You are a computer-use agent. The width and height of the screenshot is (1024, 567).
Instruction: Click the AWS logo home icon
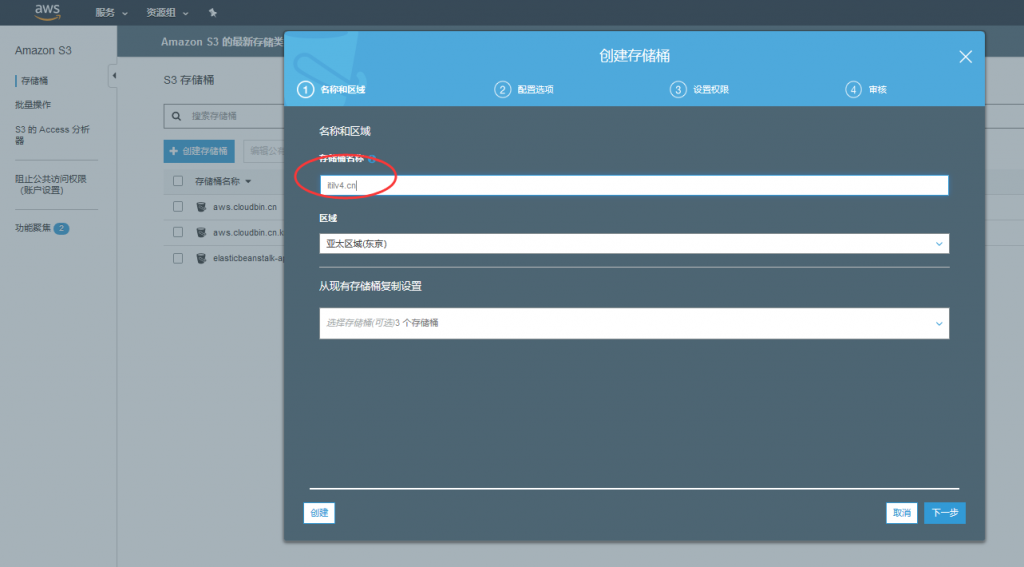point(47,11)
